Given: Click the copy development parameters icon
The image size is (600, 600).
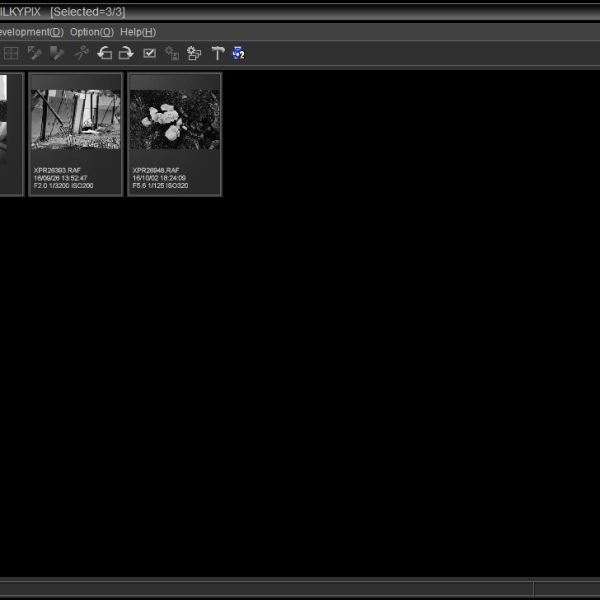Looking at the screenshot, I should [x=35, y=53].
